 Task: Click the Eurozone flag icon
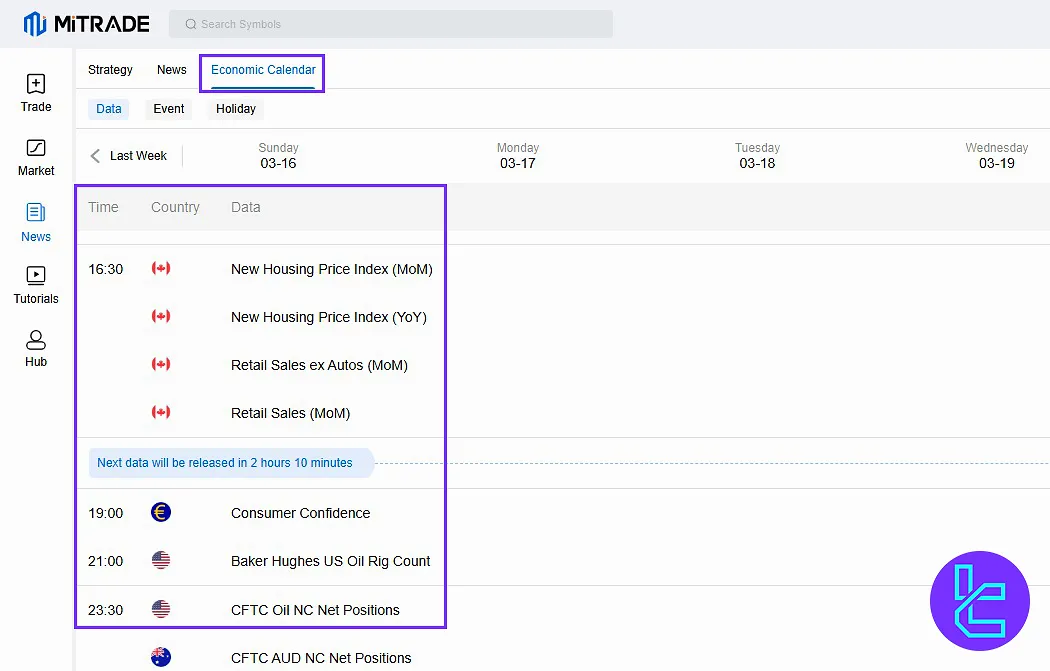click(161, 513)
